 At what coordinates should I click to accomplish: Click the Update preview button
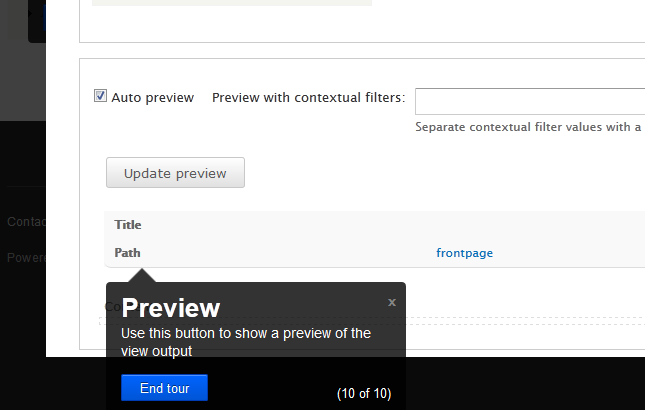[175, 173]
